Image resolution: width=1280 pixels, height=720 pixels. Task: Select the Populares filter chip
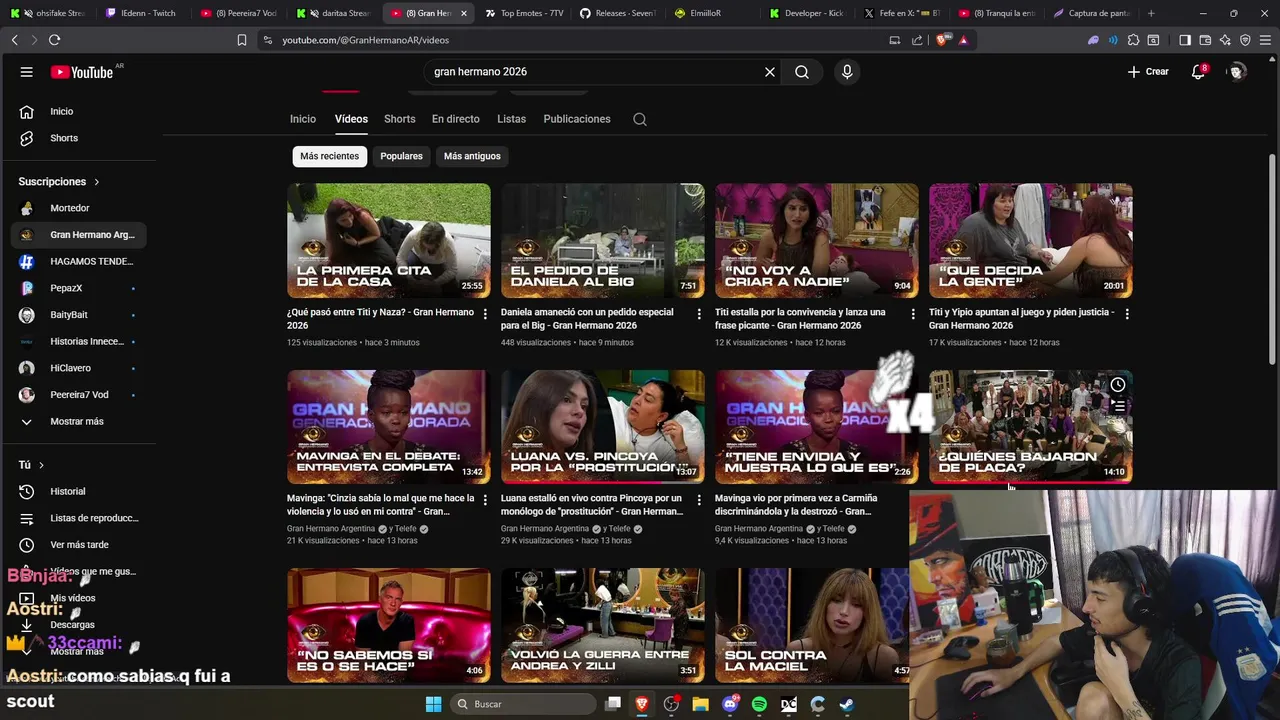coord(401,156)
